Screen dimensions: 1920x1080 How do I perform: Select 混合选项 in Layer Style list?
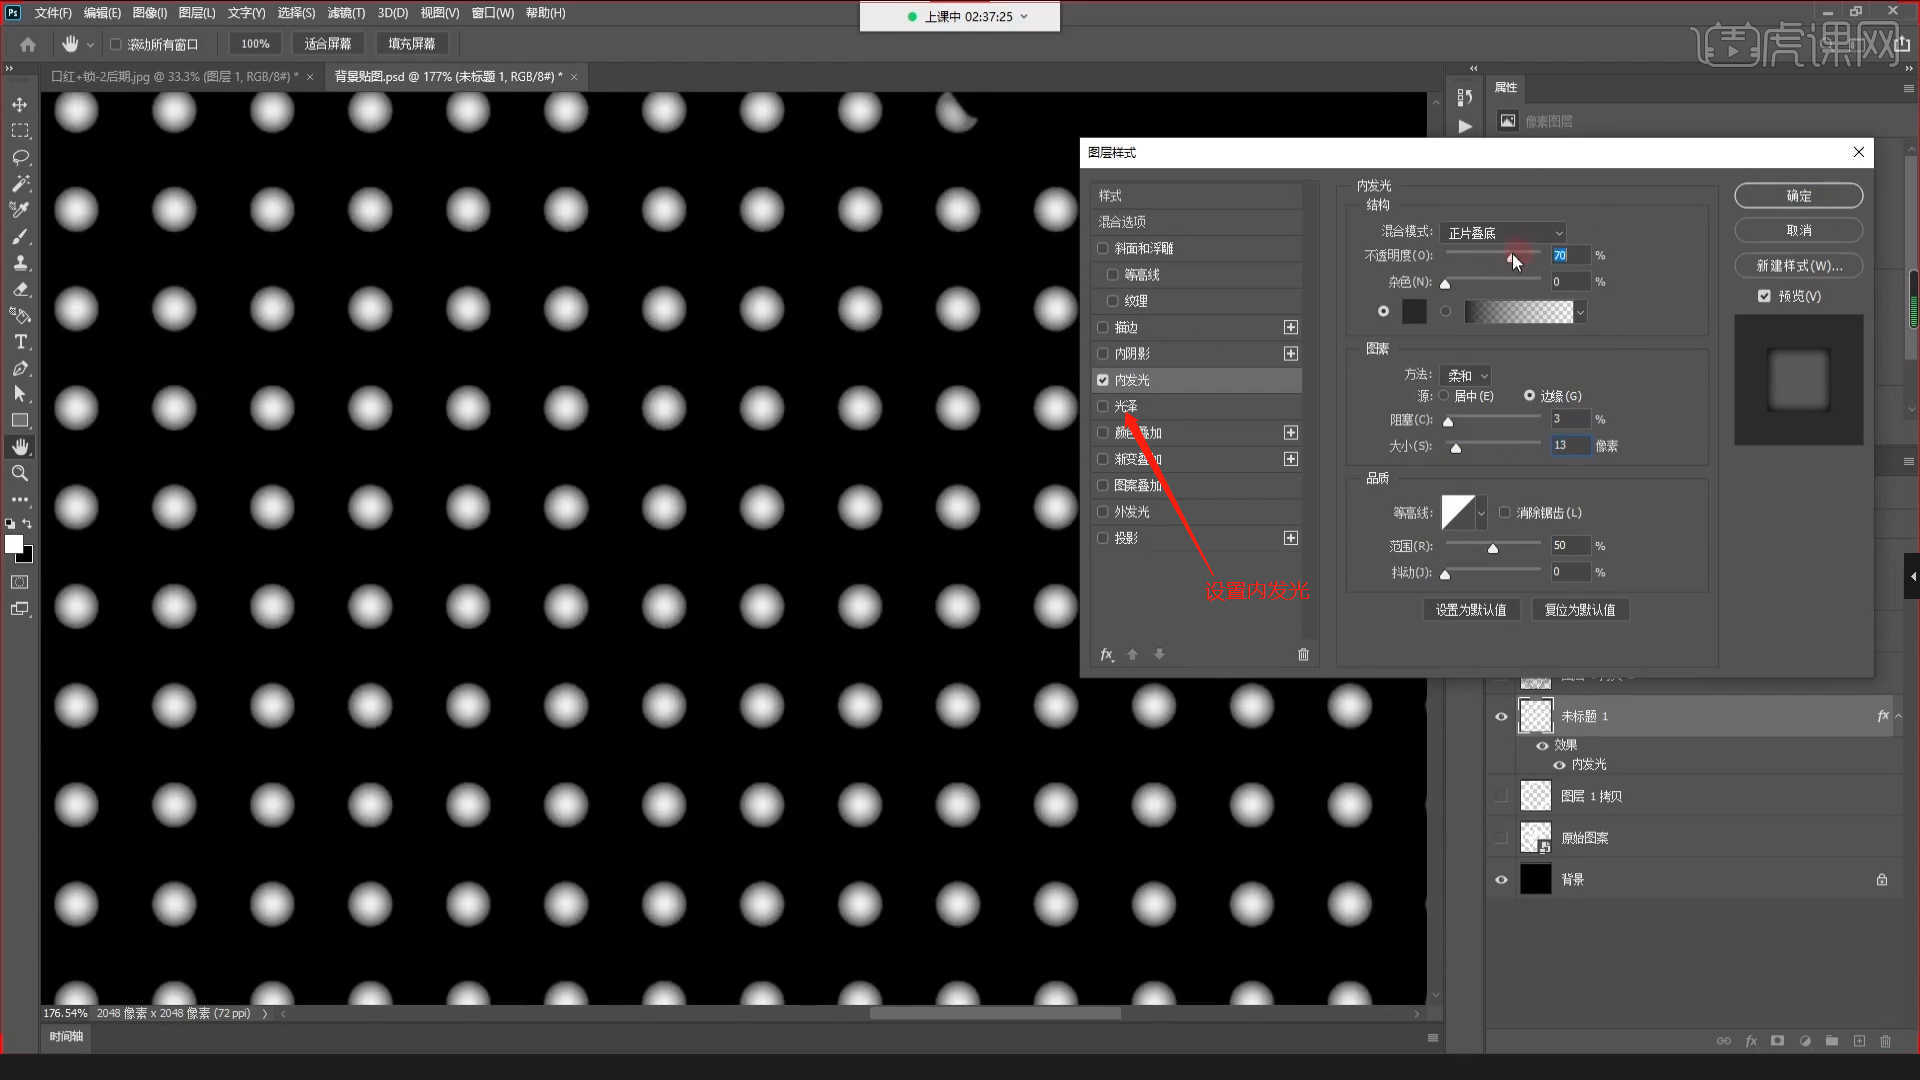click(1199, 222)
